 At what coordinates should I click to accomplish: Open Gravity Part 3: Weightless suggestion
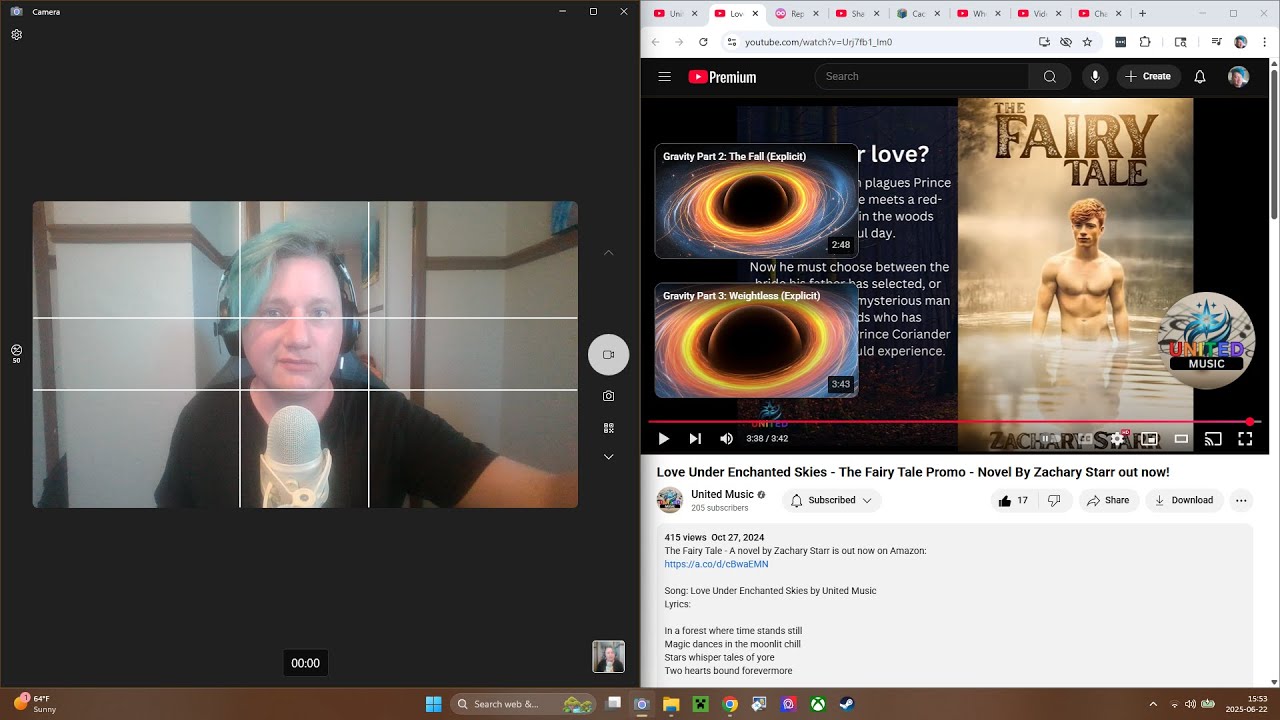tap(756, 340)
